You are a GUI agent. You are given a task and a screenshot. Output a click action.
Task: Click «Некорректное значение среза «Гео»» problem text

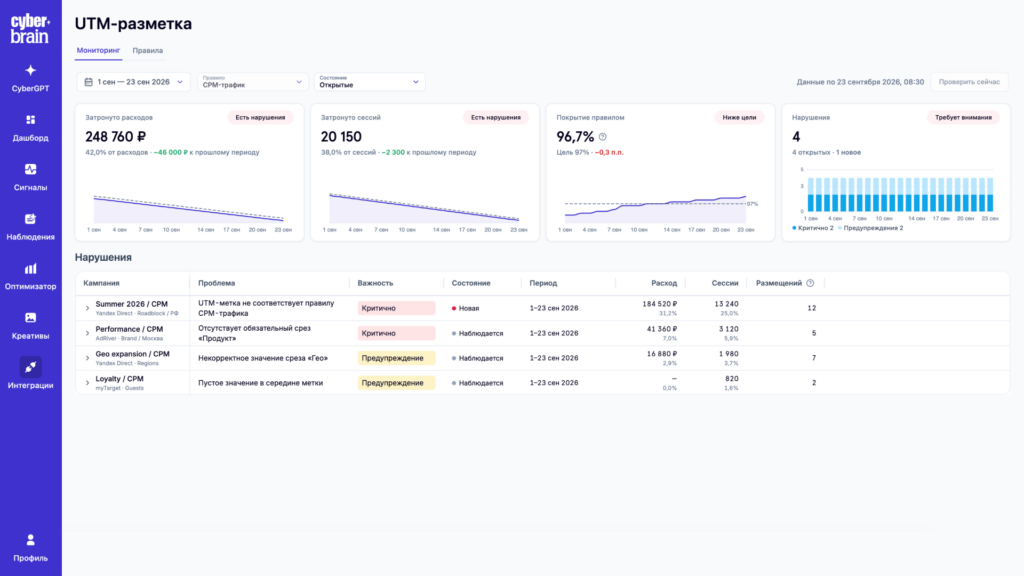pos(263,358)
